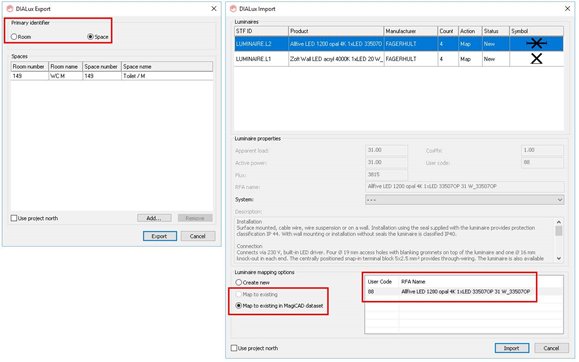This screenshot has height=362, width=579.
Task: Click the LUMINAIRE.L1 symbol icon
Action: coord(536,59)
